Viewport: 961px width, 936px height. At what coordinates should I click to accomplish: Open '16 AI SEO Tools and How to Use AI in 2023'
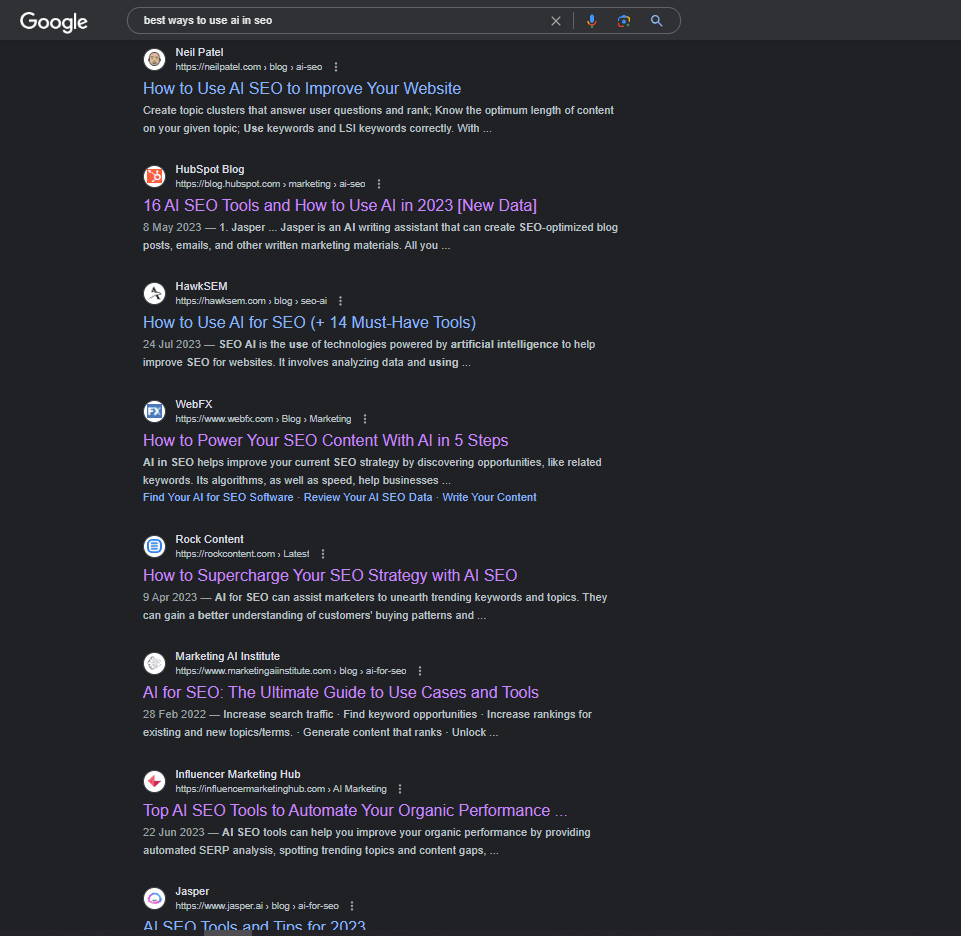(x=340, y=205)
